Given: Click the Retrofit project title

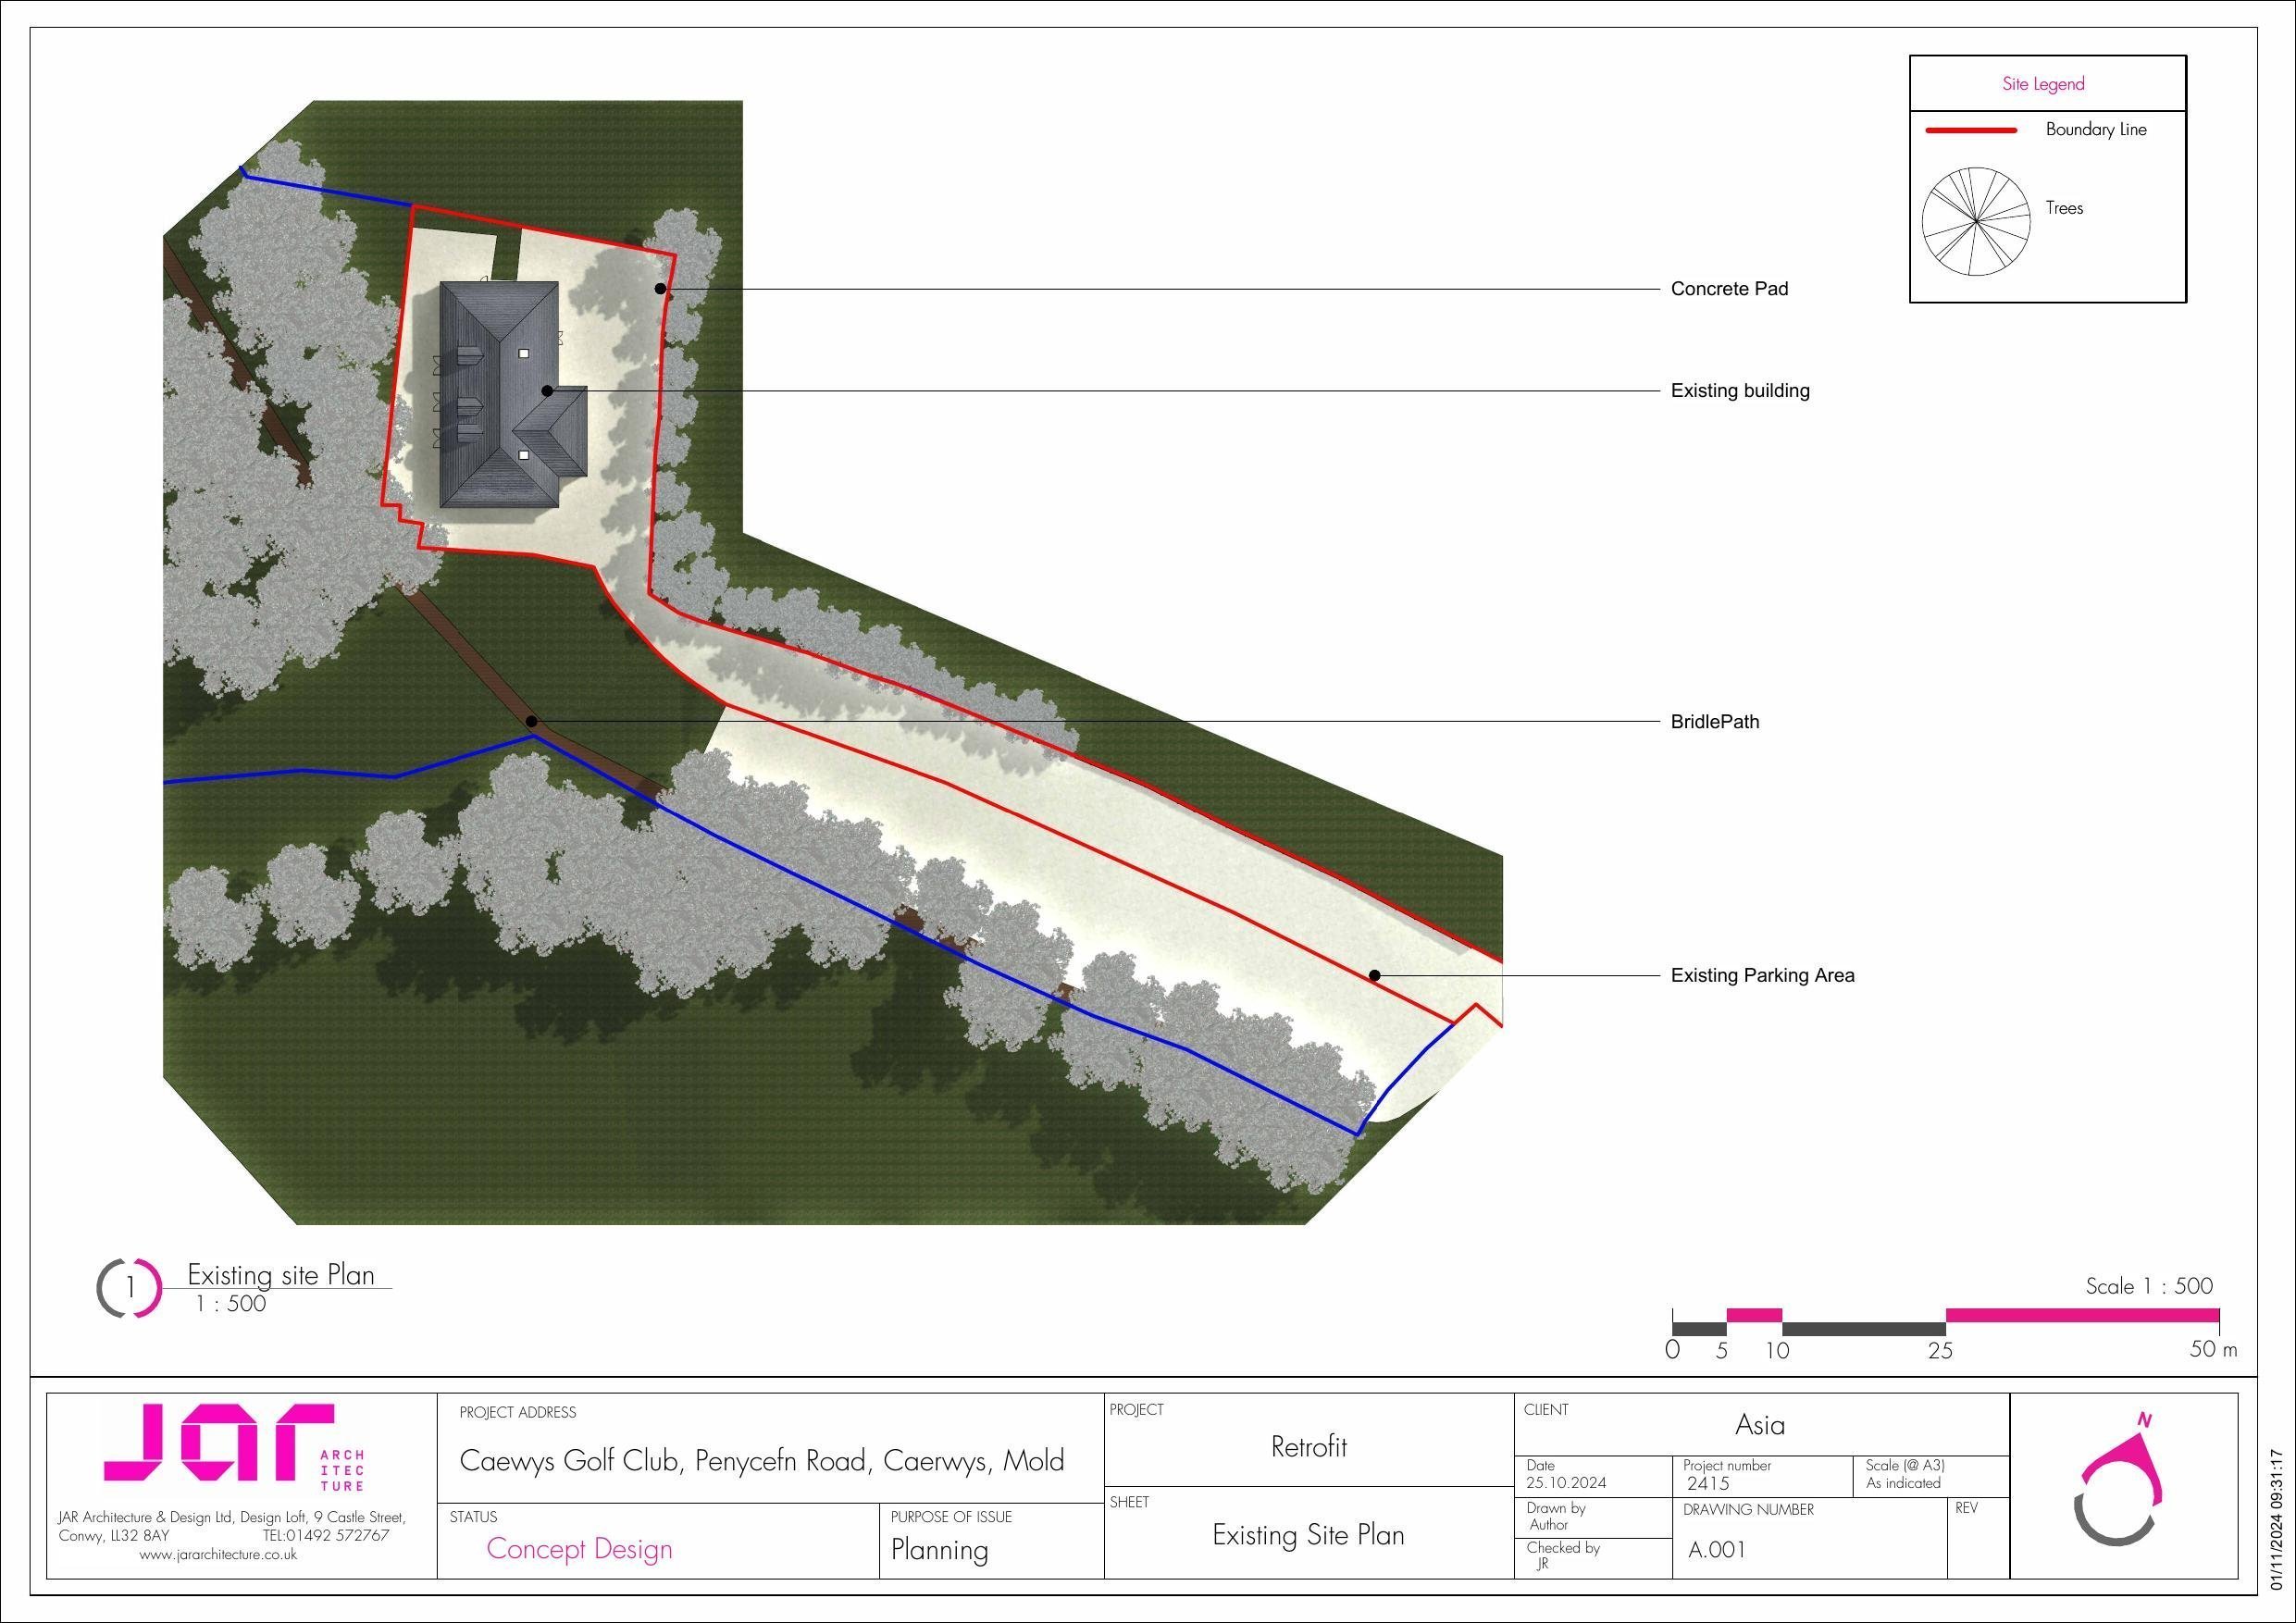Looking at the screenshot, I should (x=1308, y=1447).
